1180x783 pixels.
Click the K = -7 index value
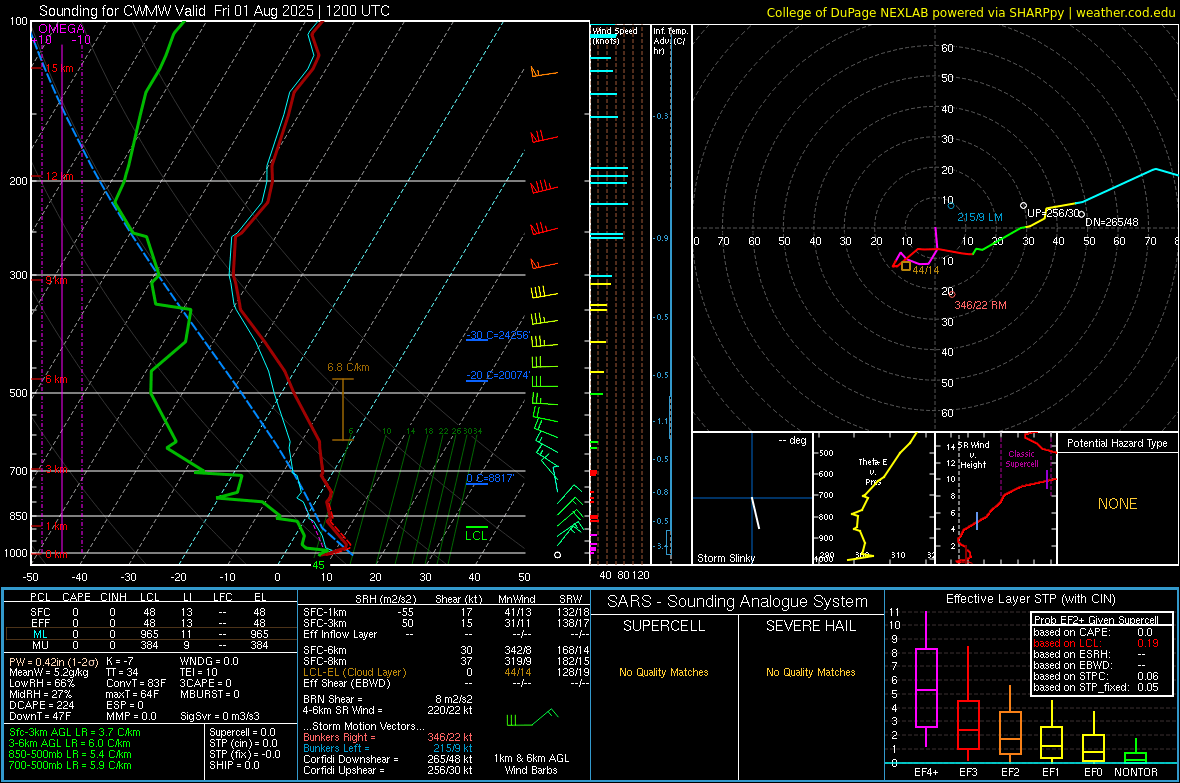tap(120, 661)
